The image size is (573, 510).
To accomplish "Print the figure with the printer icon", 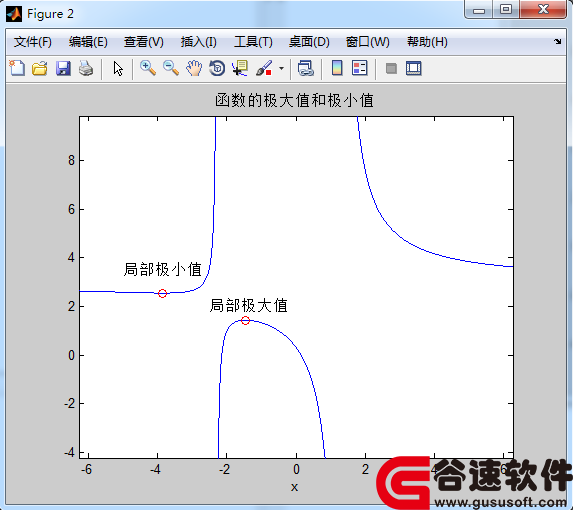I will pos(86,68).
